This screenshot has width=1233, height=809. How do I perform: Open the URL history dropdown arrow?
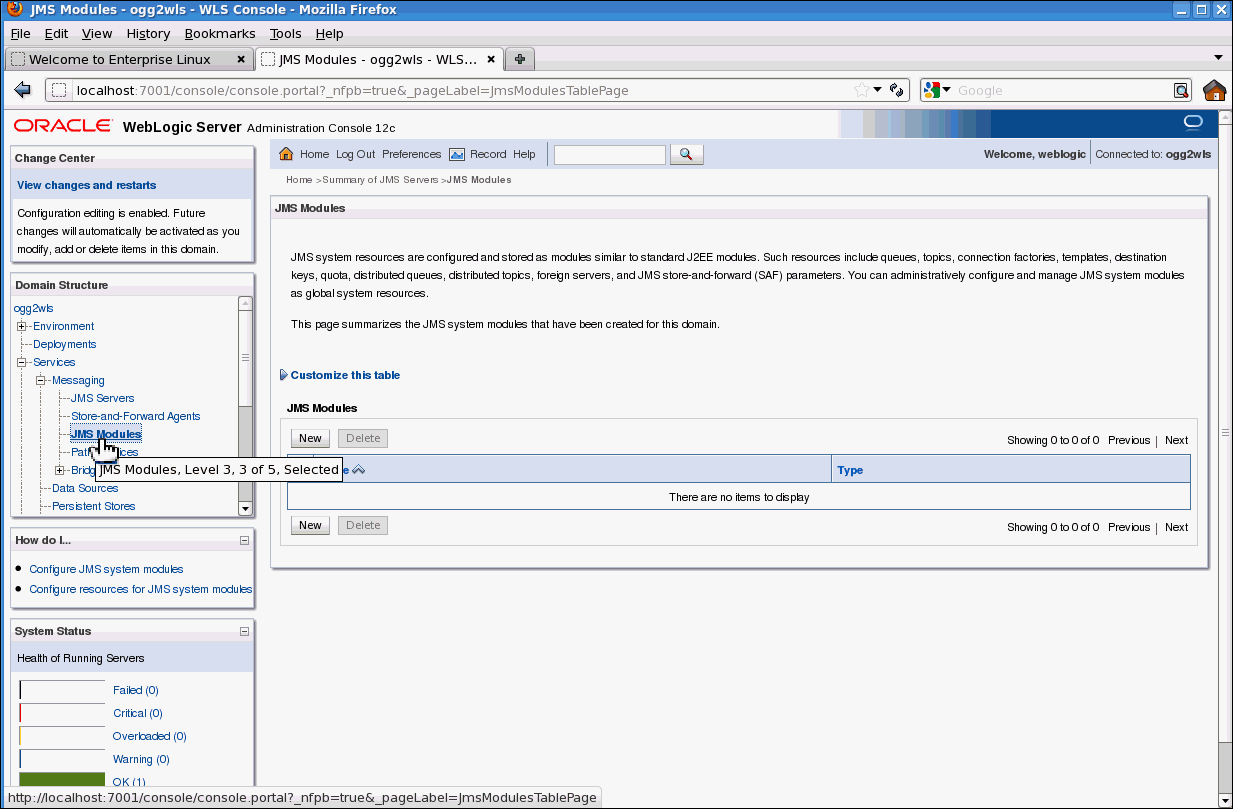click(x=878, y=90)
